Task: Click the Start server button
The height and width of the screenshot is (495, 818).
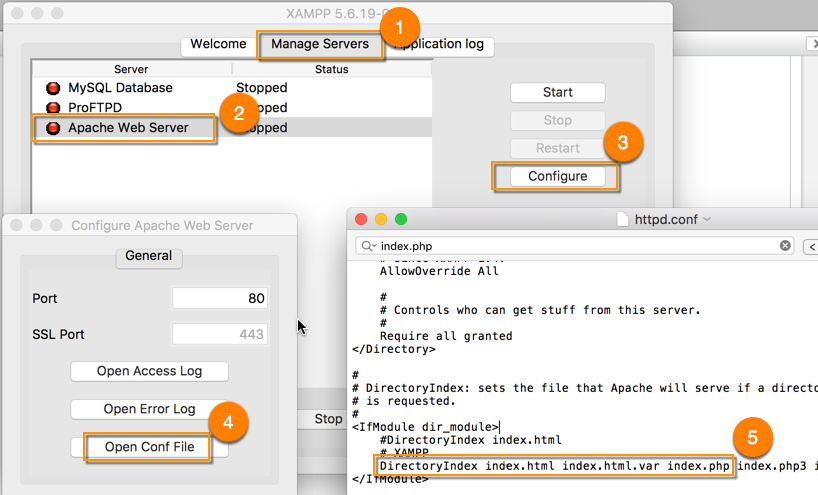Action: (x=558, y=92)
